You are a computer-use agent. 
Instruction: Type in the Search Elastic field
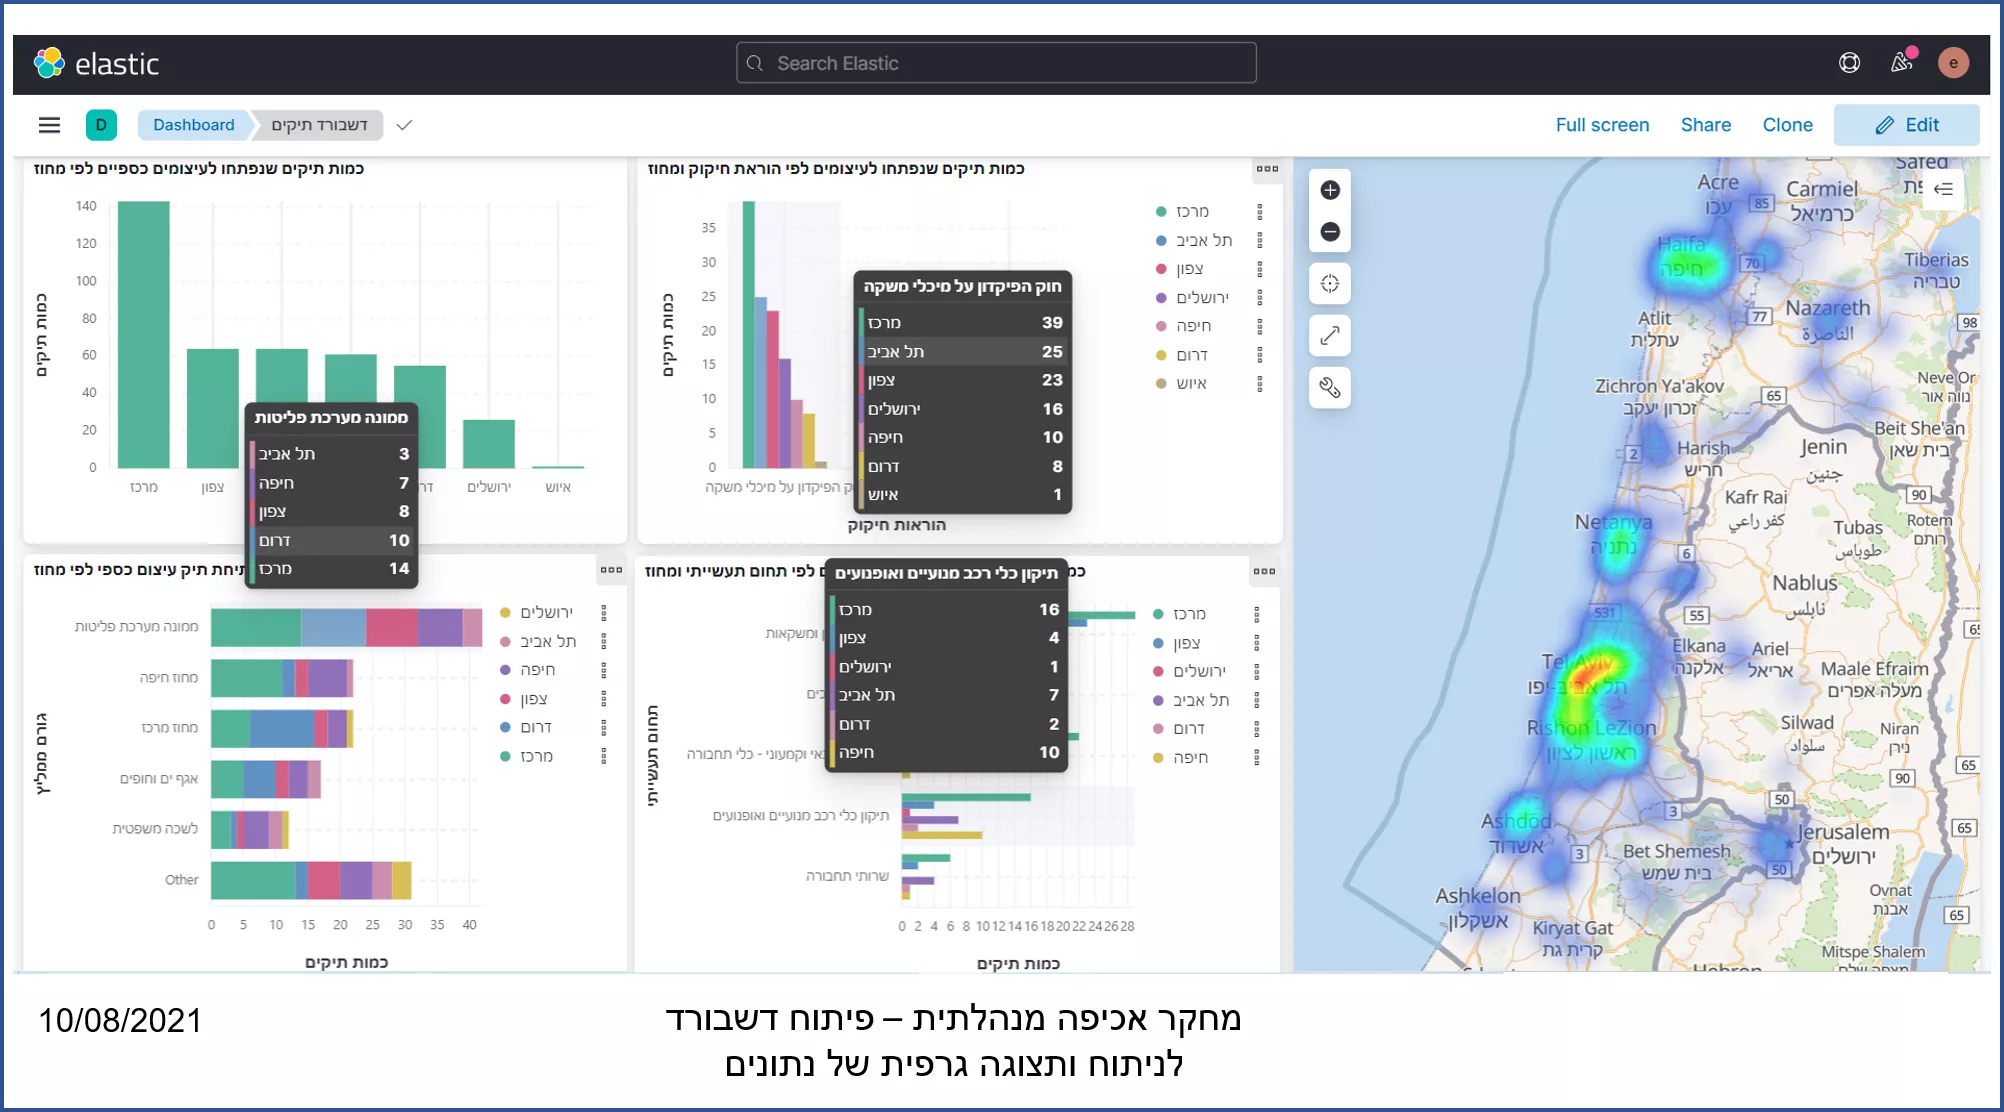coord(996,63)
